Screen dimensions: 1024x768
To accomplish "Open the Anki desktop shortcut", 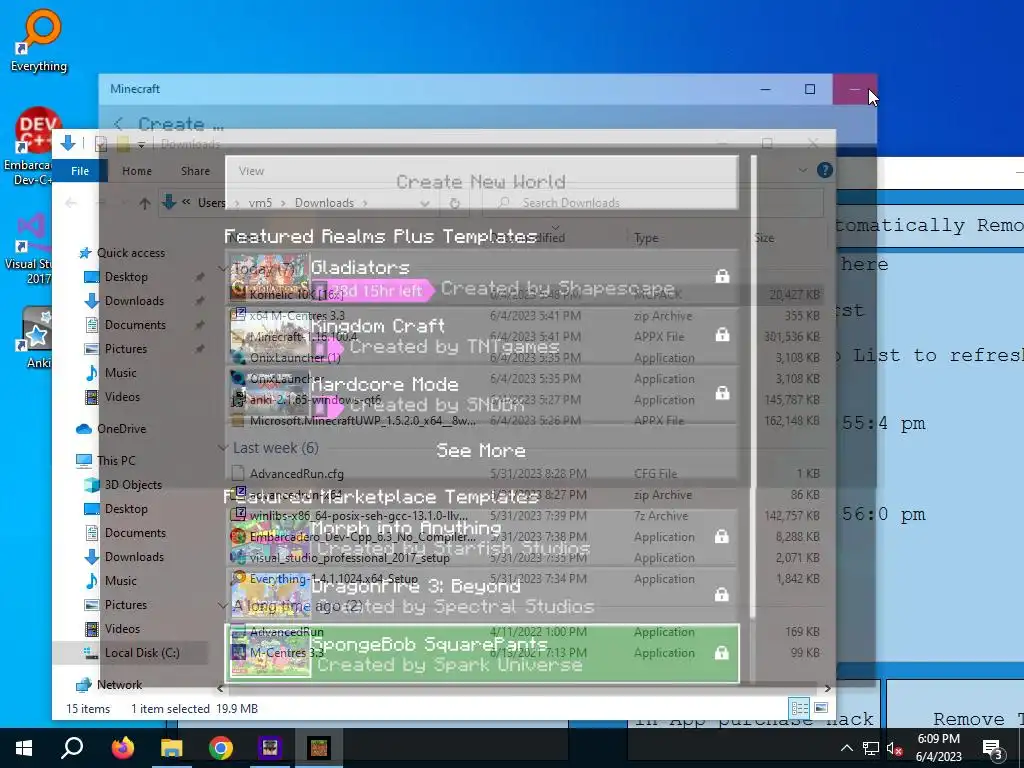I will tap(37, 338).
